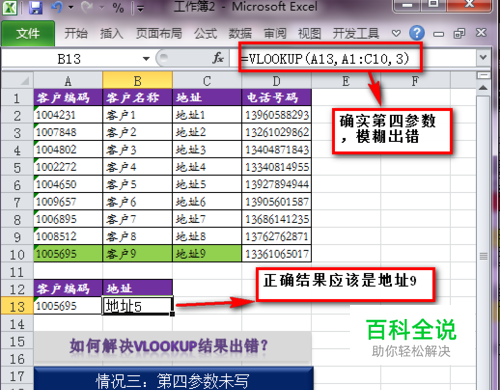
Task: Switch to the 插入 ribbon tab
Action: coord(112,33)
